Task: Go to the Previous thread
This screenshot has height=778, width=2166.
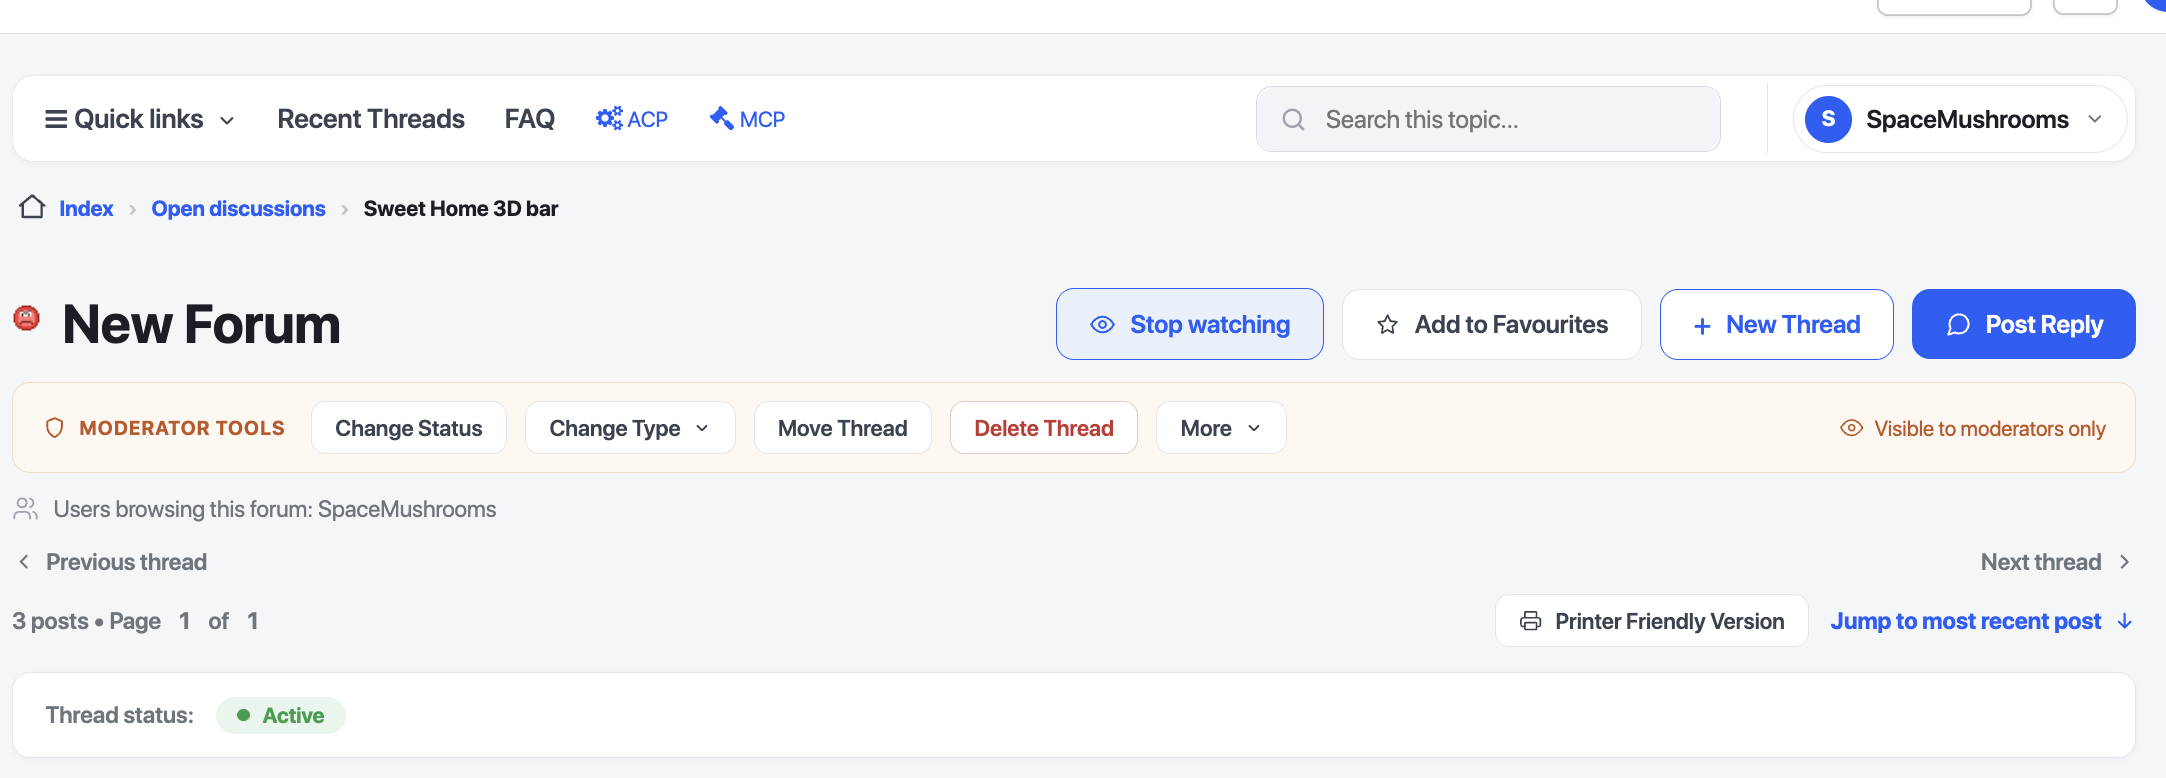Action: pyautogui.click(x=113, y=562)
